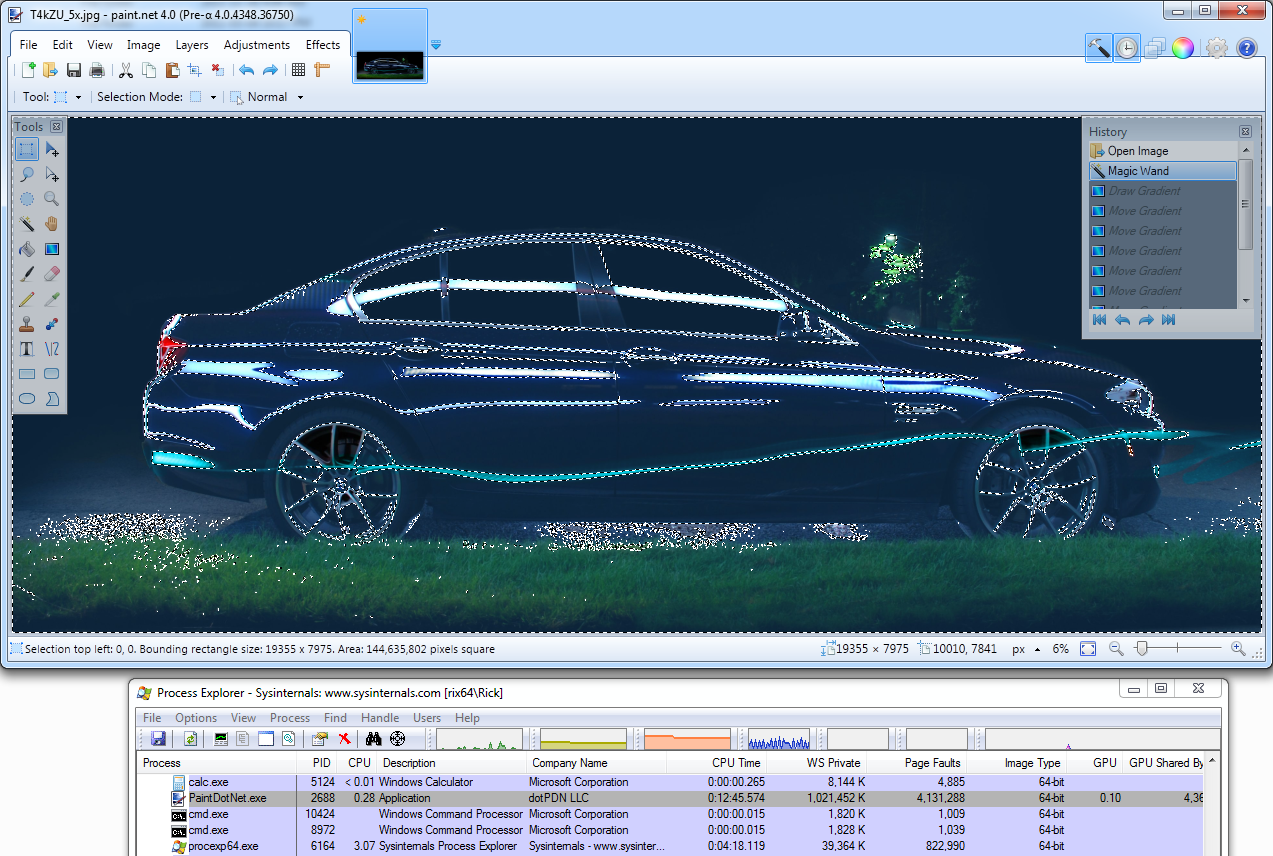Click the crosshair target icon in Process Explorer

click(x=397, y=739)
